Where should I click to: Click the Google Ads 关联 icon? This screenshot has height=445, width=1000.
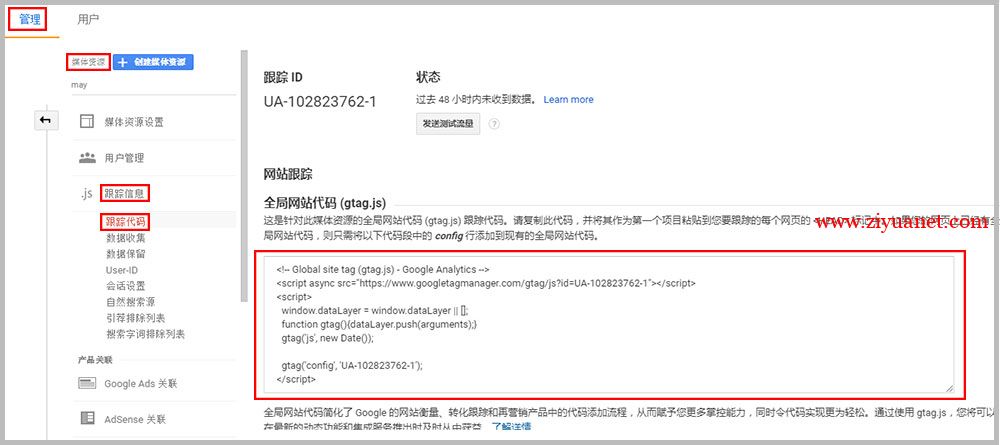(x=87, y=383)
